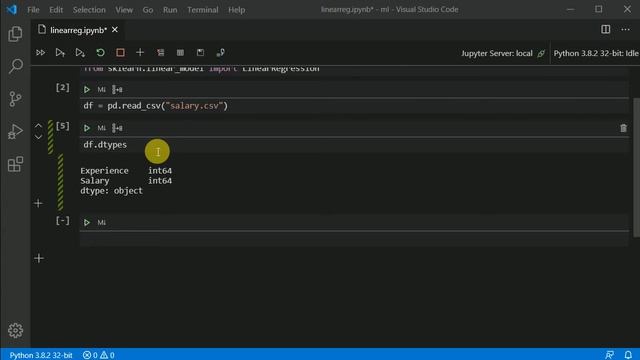Viewport: 640px width, 360px height.
Task: Click into pd.read_csv code cell
Action: tap(354, 106)
